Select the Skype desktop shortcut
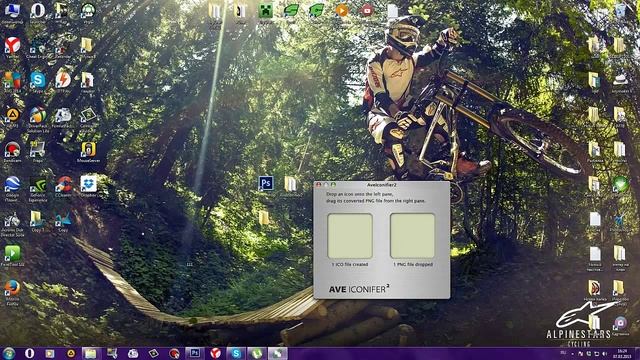The height and width of the screenshot is (360, 640). (38, 81)
